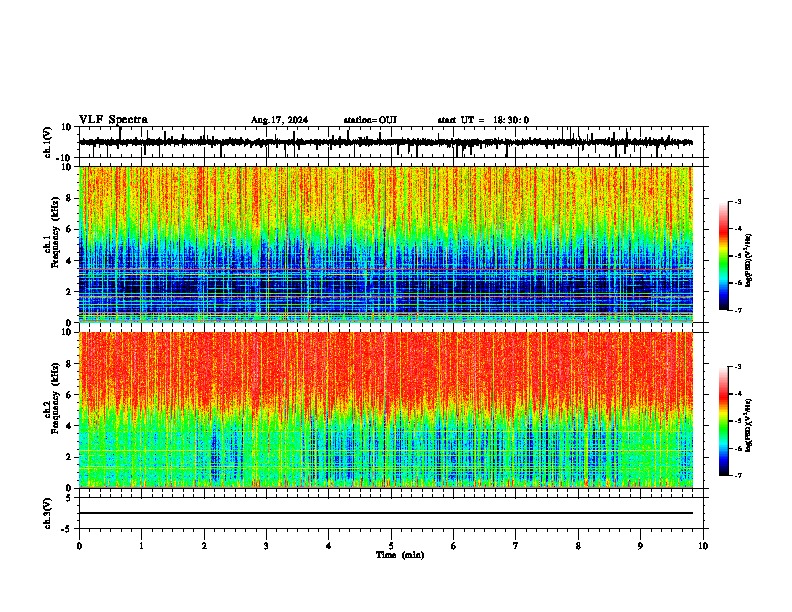Click time axis tick label '3'
This screenshot has height=612, width=792.
coord(266,546)
